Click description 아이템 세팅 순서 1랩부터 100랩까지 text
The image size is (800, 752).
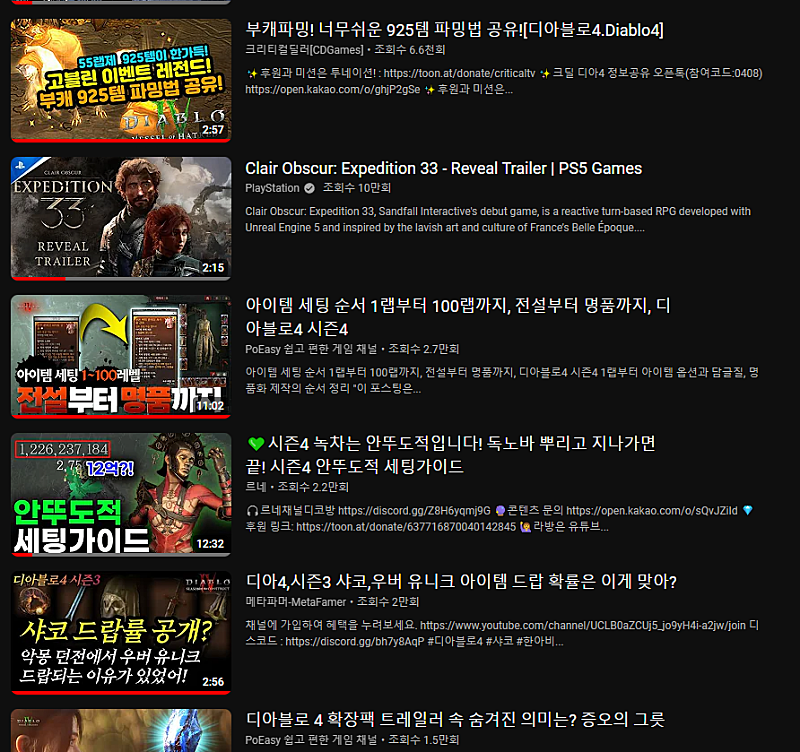(502, 381)
